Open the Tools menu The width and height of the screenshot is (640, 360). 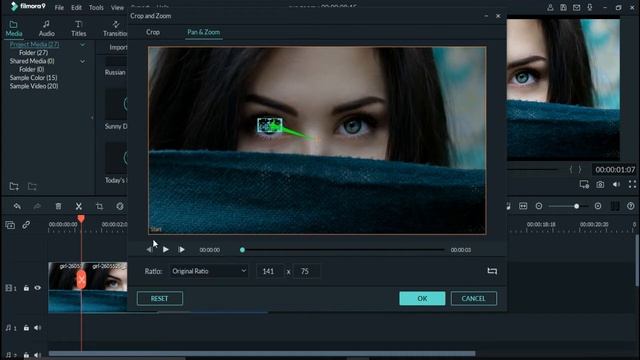tap(96, 8)
